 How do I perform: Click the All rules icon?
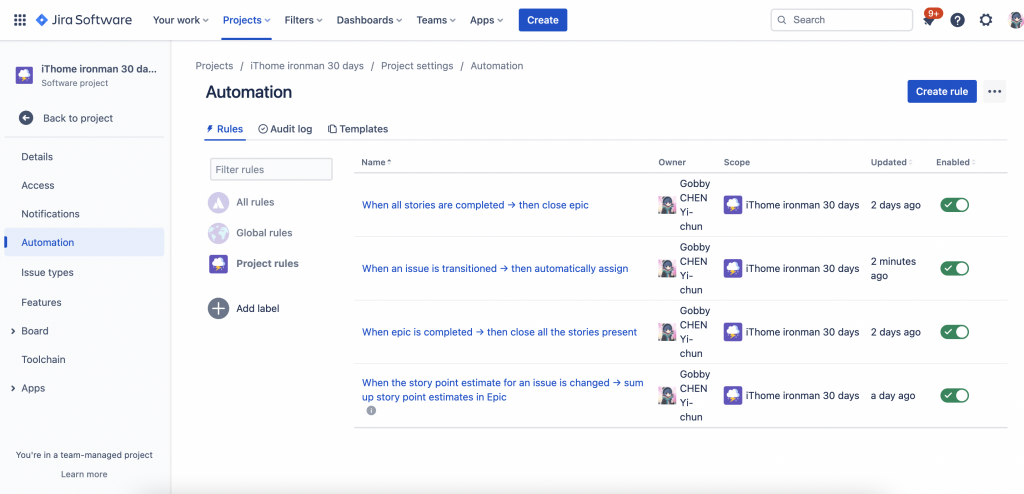[218, 203]
